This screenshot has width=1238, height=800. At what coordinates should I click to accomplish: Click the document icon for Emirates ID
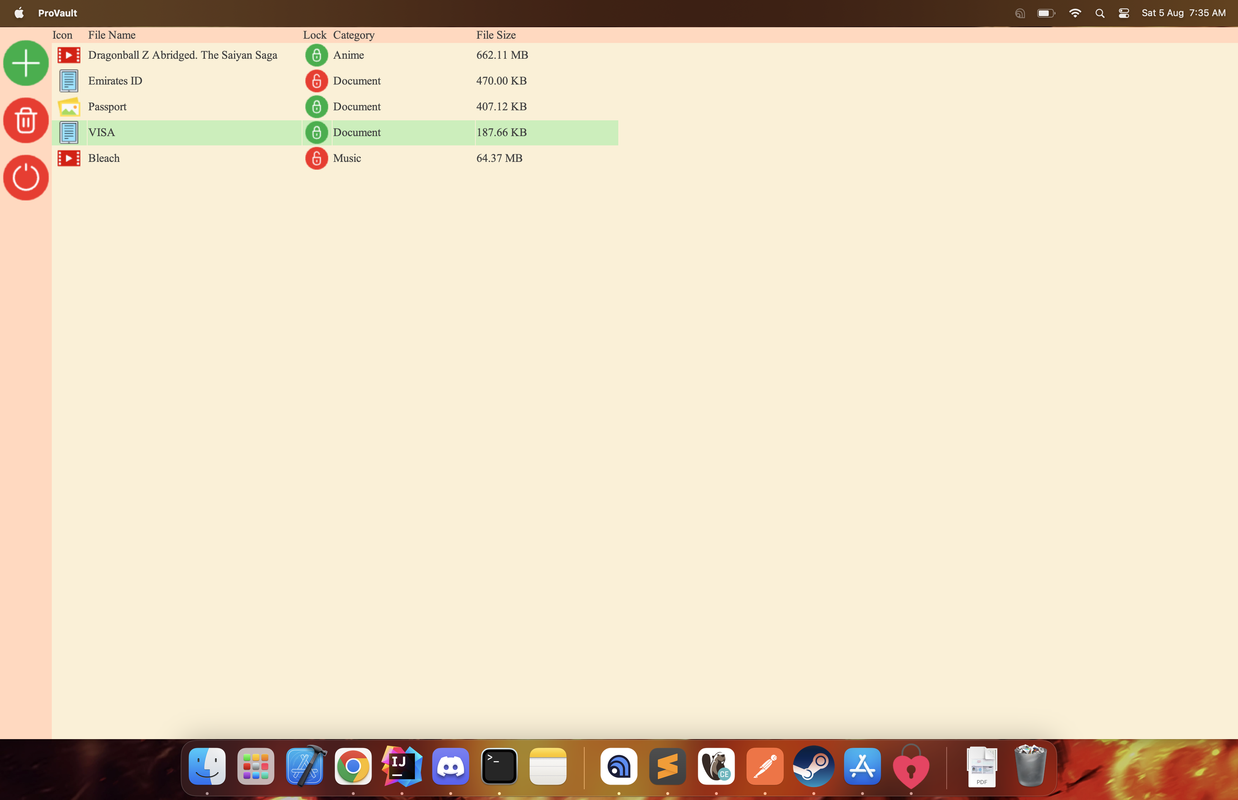(68, 81)
